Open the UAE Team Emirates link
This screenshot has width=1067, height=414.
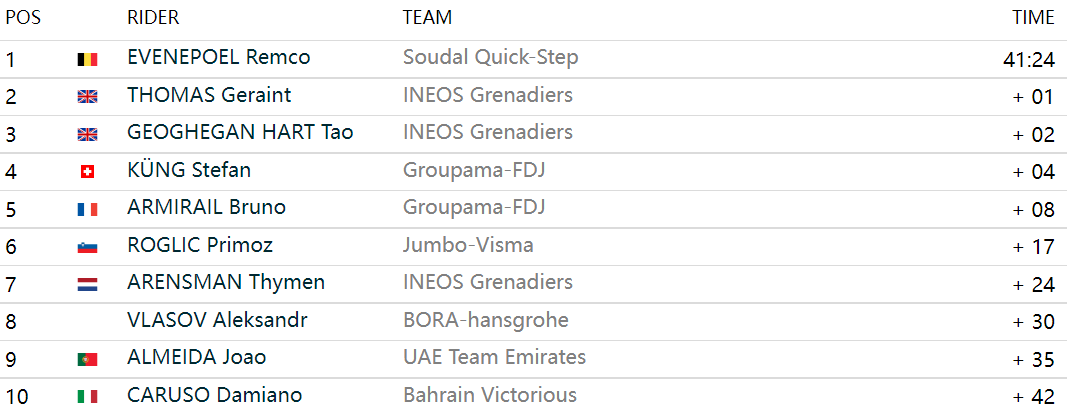[x=494, y=357]
